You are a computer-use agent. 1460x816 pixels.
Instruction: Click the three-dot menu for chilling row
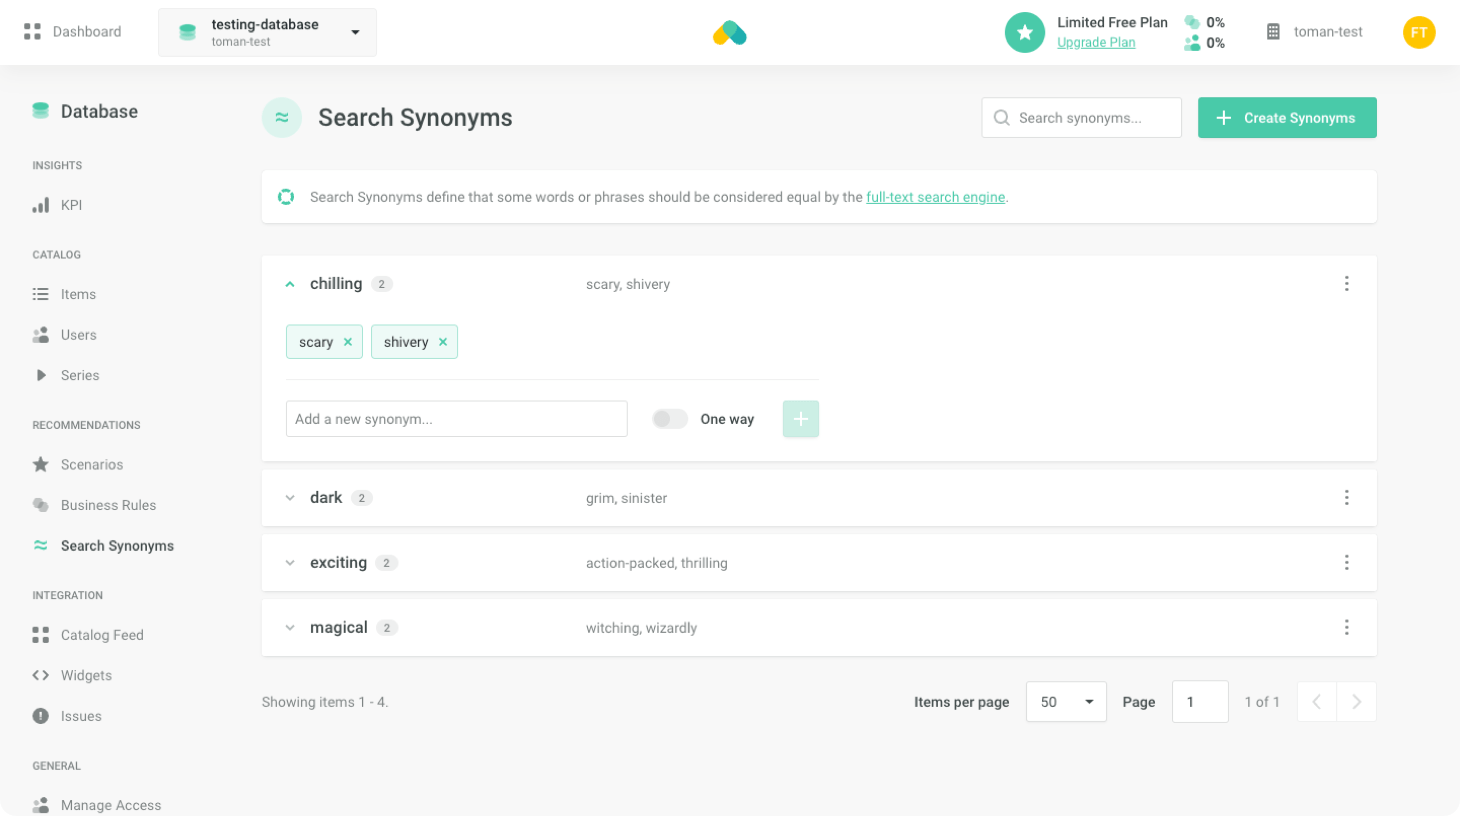click(x=1346, y=284)
